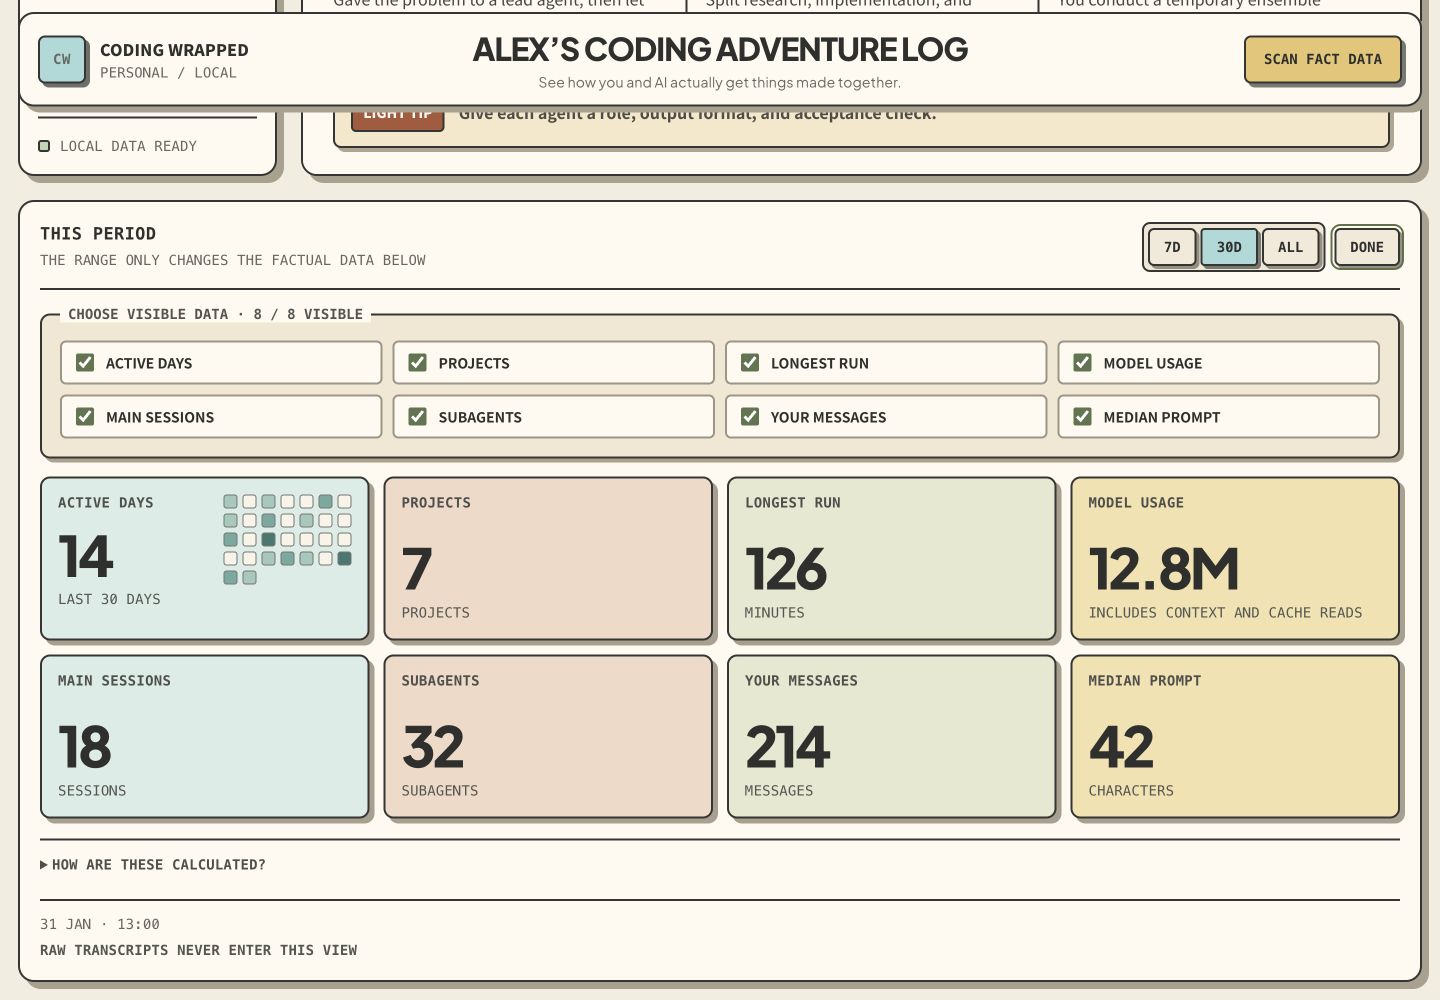The height and width of the screenshot is (1000, 1440).
Task: Click the 'This Period' heading
Action: click(x=98, y=233)
